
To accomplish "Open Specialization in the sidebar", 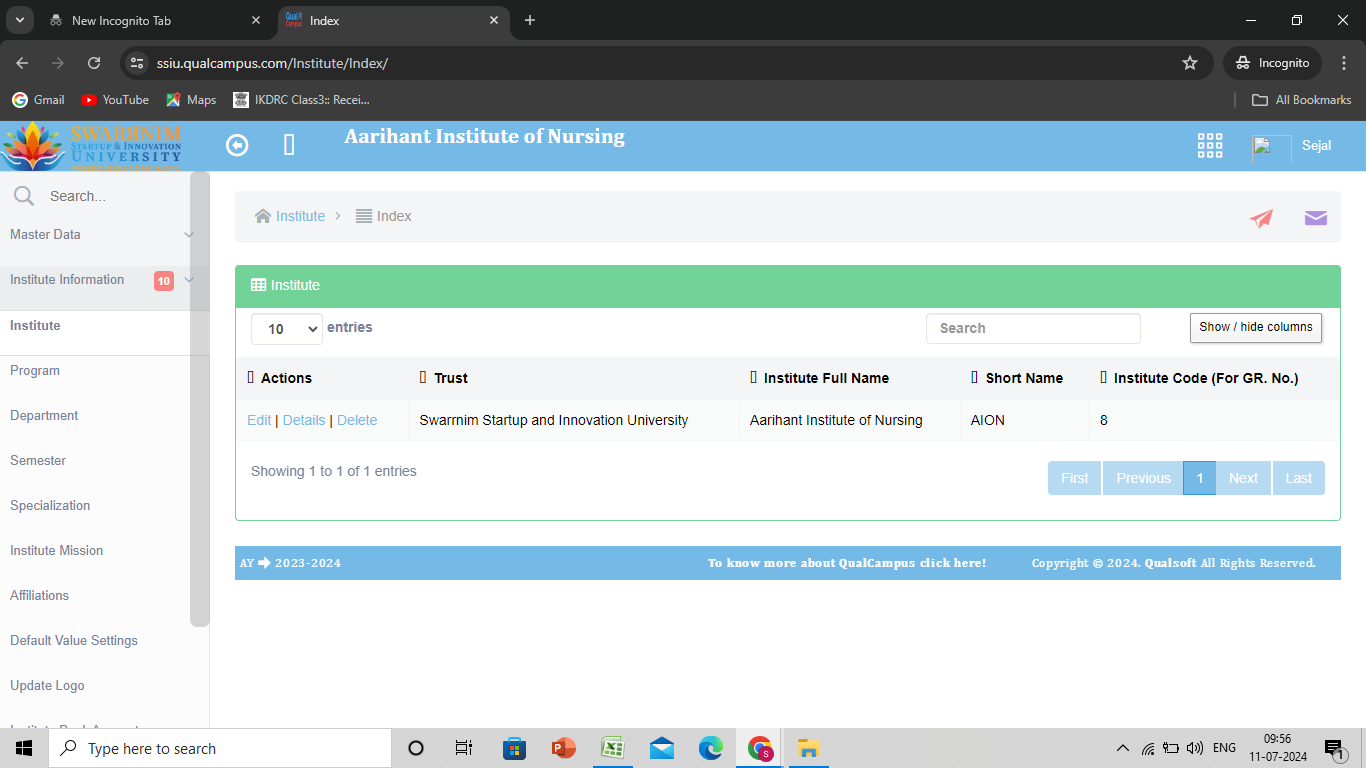I will tap(50, 506).
